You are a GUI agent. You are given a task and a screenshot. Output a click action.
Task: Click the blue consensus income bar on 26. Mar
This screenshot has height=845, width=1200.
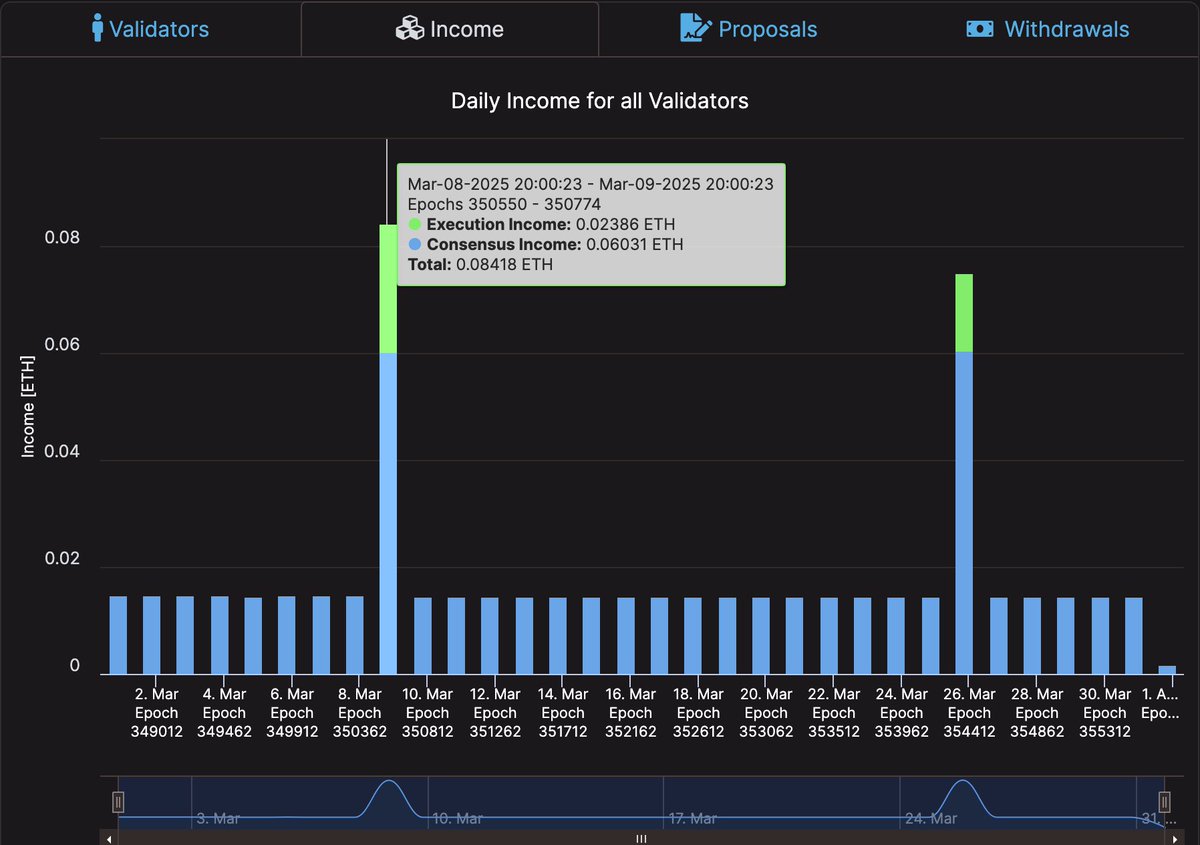pyautogui.click(x=964, y=512)
